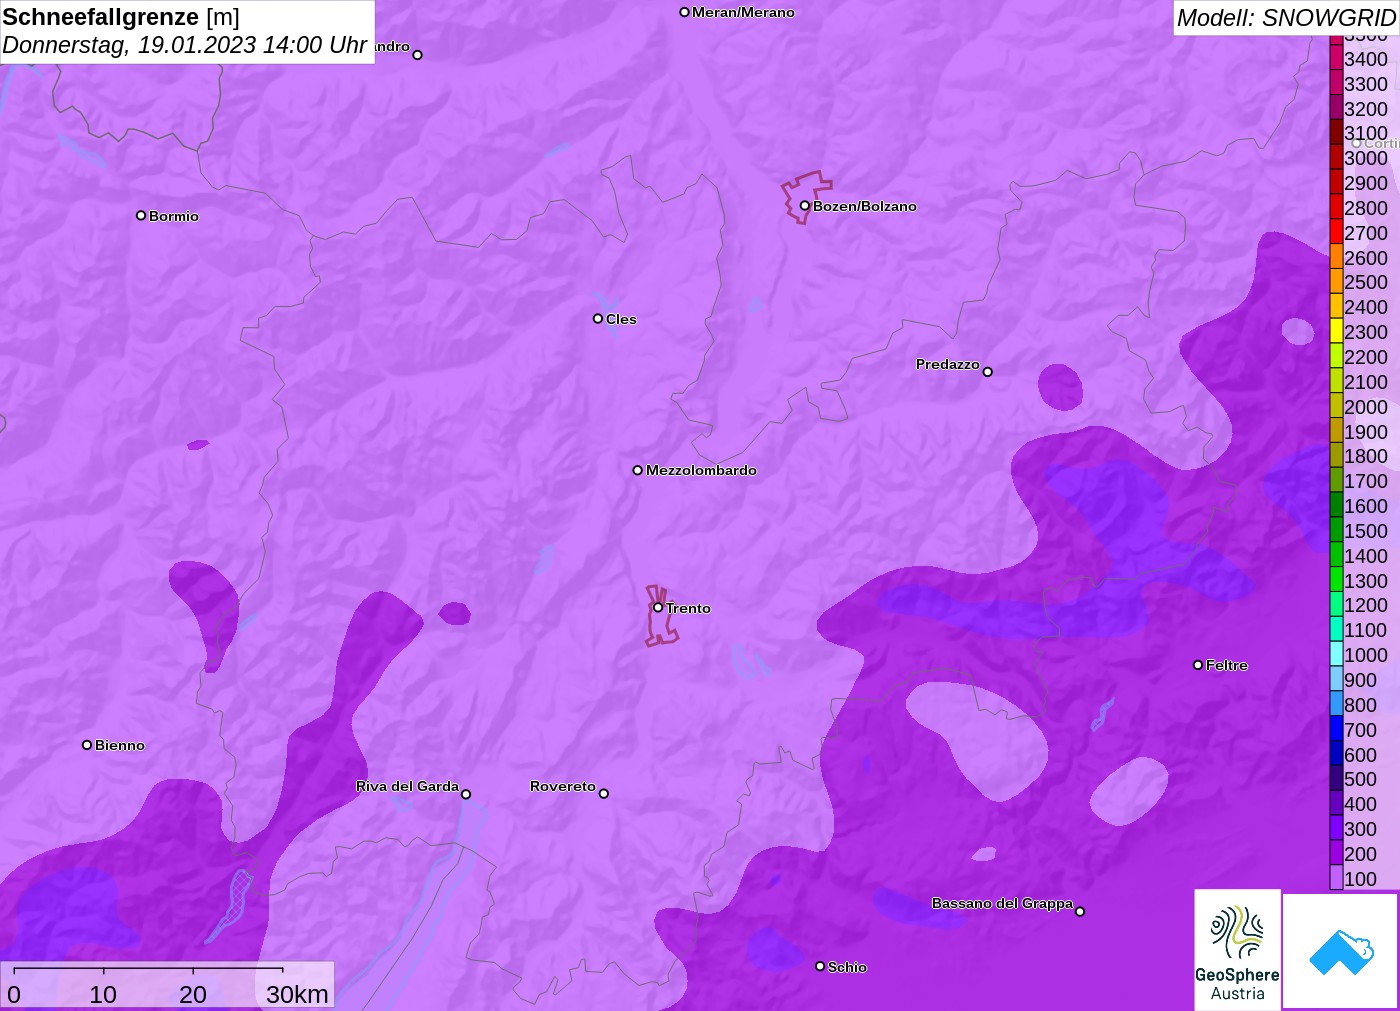Click the GeoSphere Austria logo
Screen dimensions: 1400x1011
(1237, 949)
